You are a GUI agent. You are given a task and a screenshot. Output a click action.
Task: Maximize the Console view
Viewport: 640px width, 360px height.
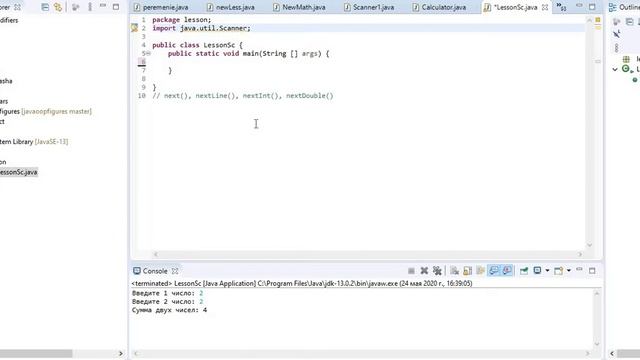592,271
